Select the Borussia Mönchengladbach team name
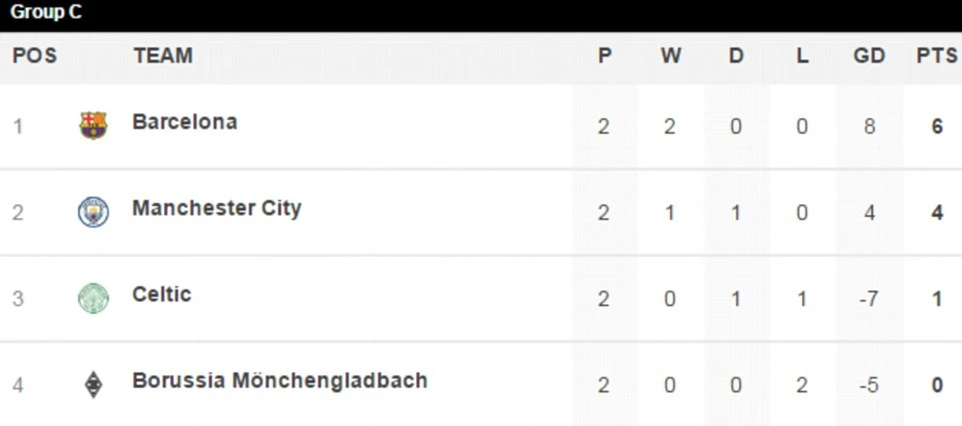 [279, 381]
